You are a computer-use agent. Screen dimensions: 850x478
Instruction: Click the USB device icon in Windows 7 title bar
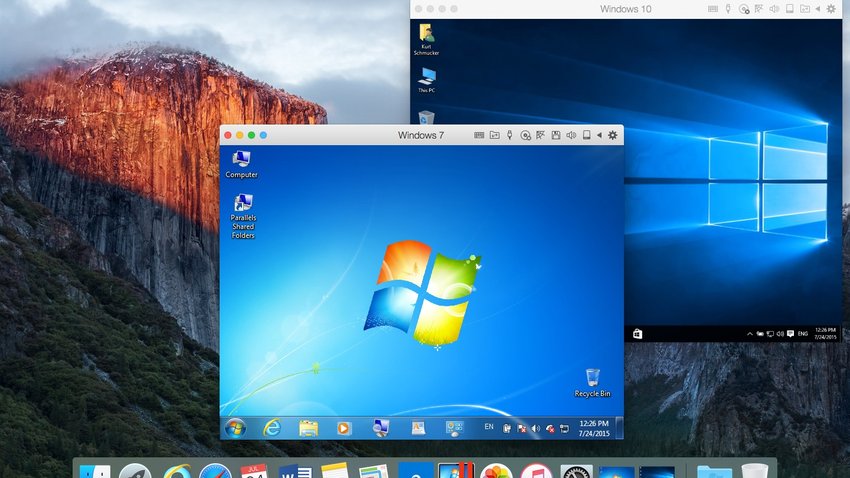pos(510,135)
